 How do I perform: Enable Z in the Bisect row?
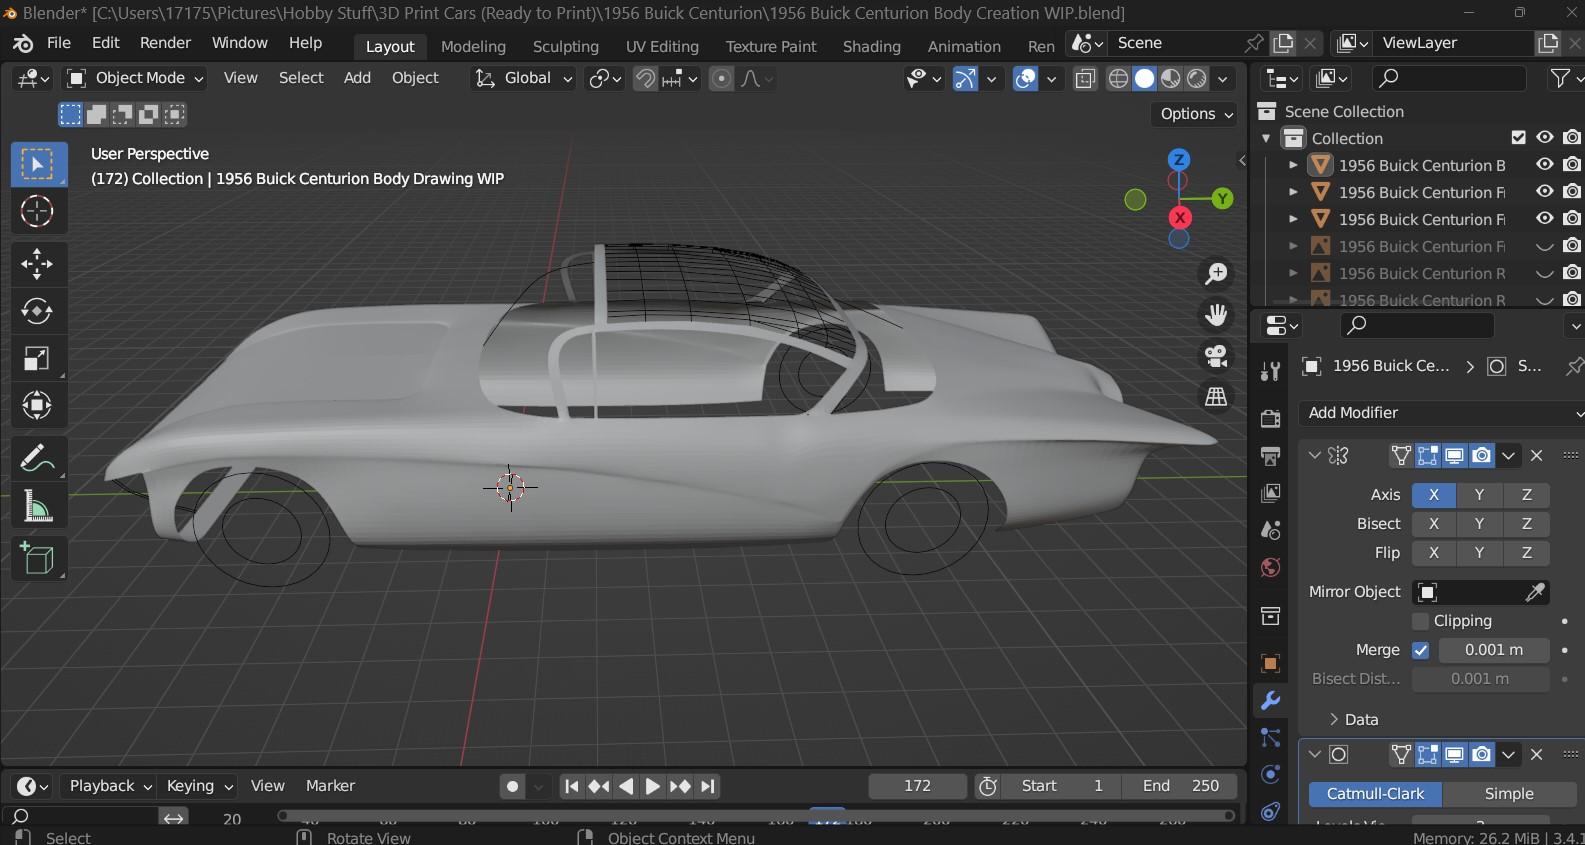[x=1526, y=524]
